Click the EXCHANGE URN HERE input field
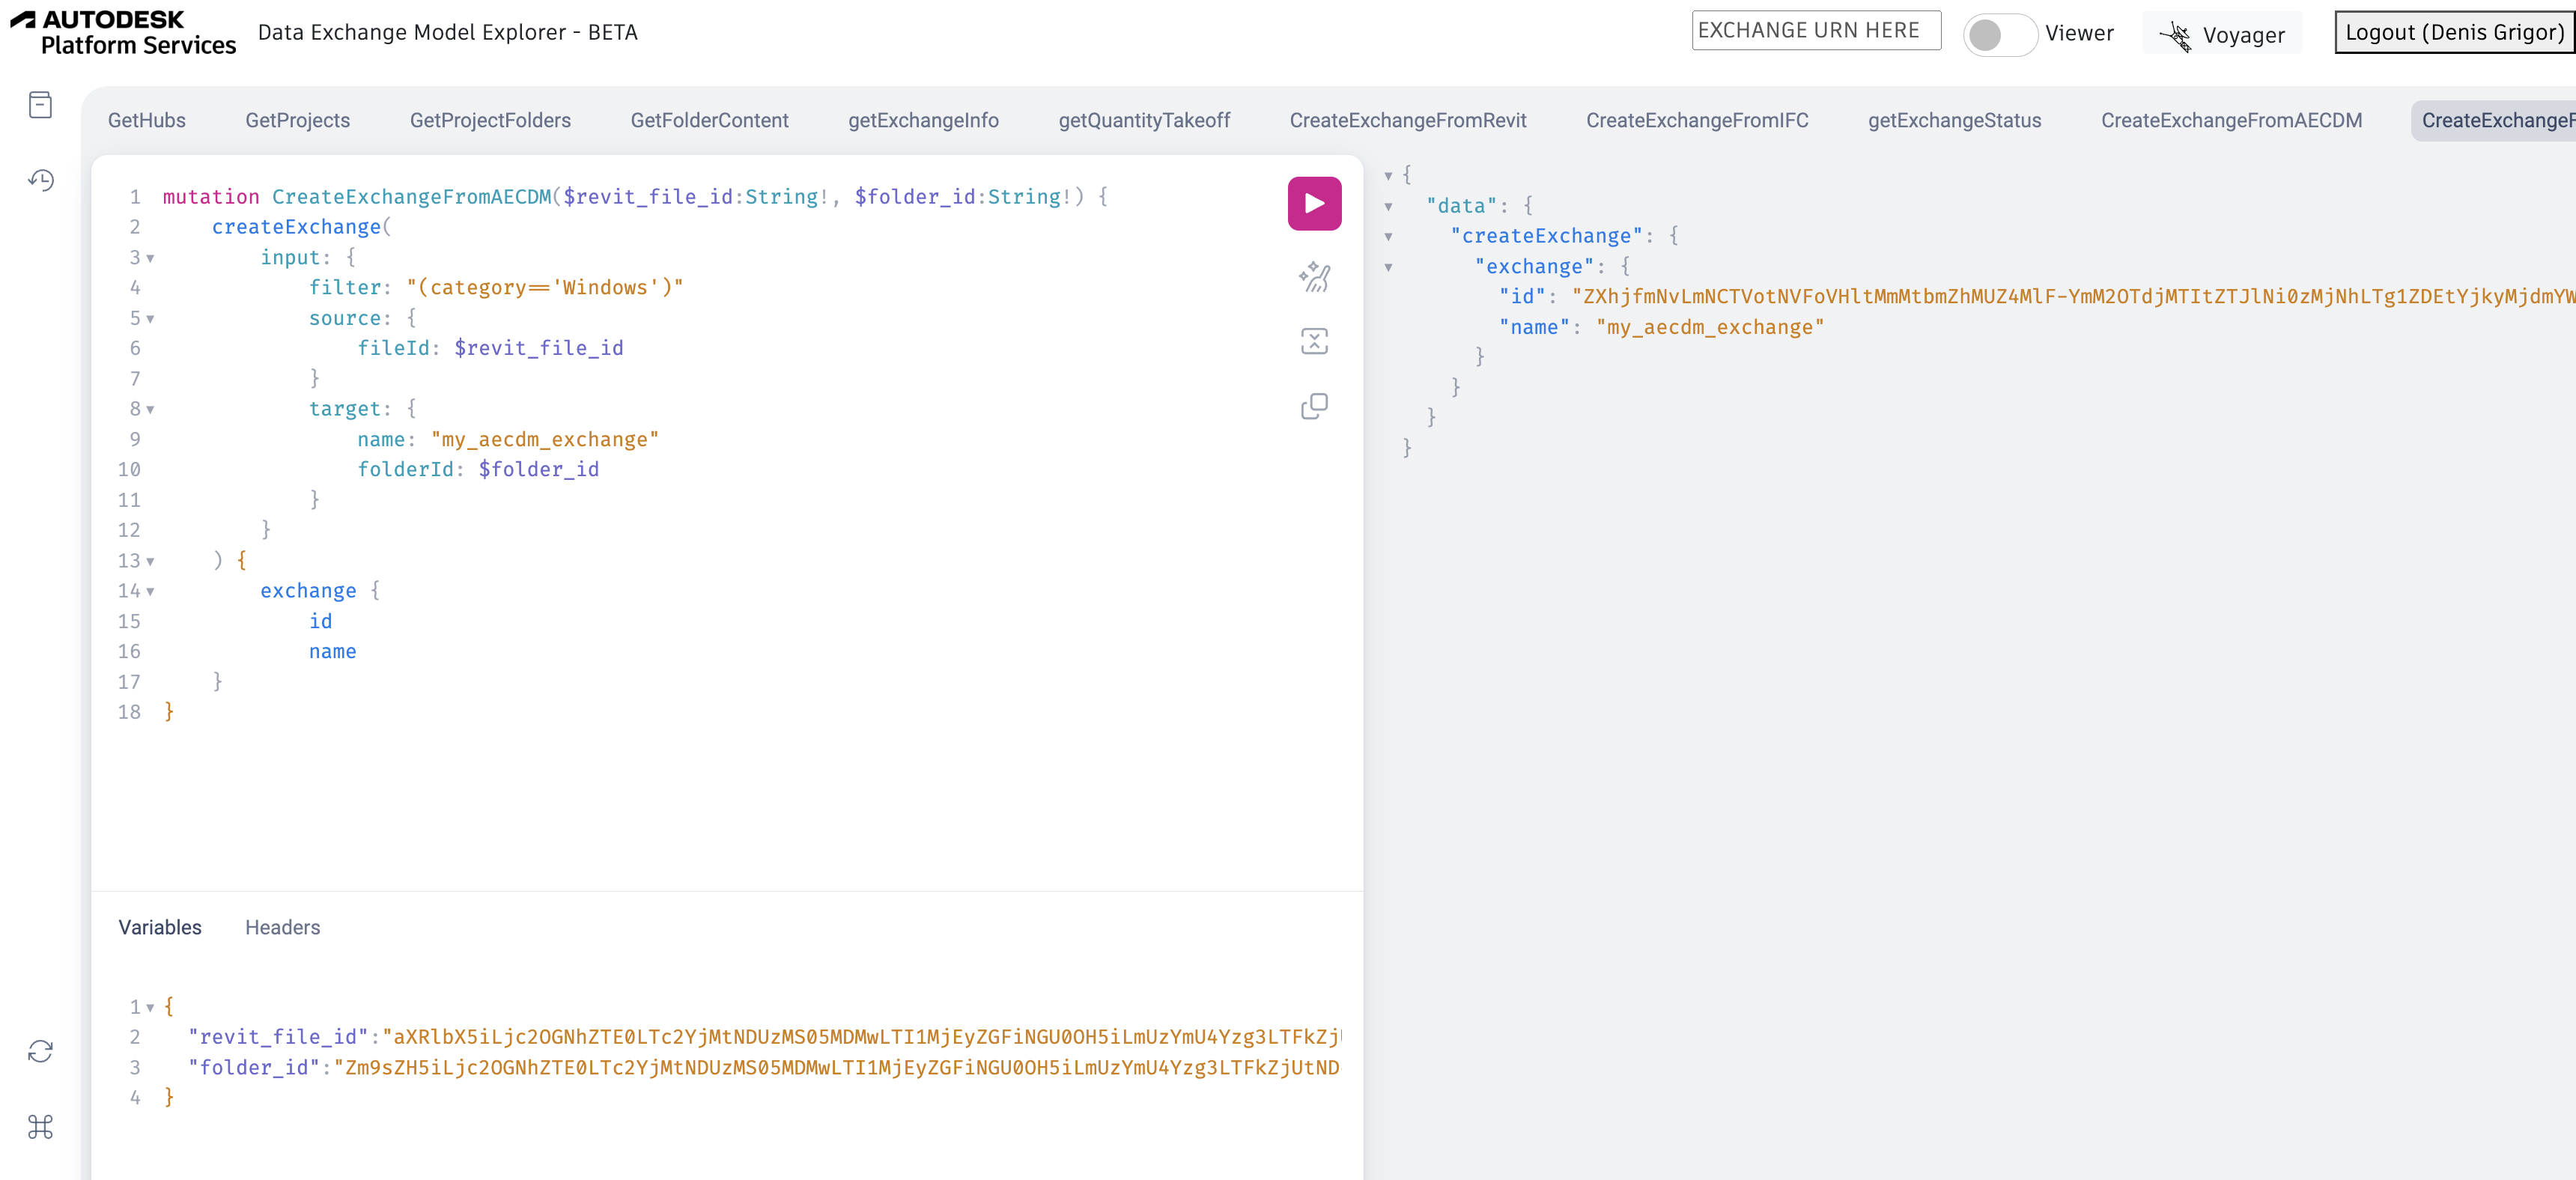 [1816, 31]
